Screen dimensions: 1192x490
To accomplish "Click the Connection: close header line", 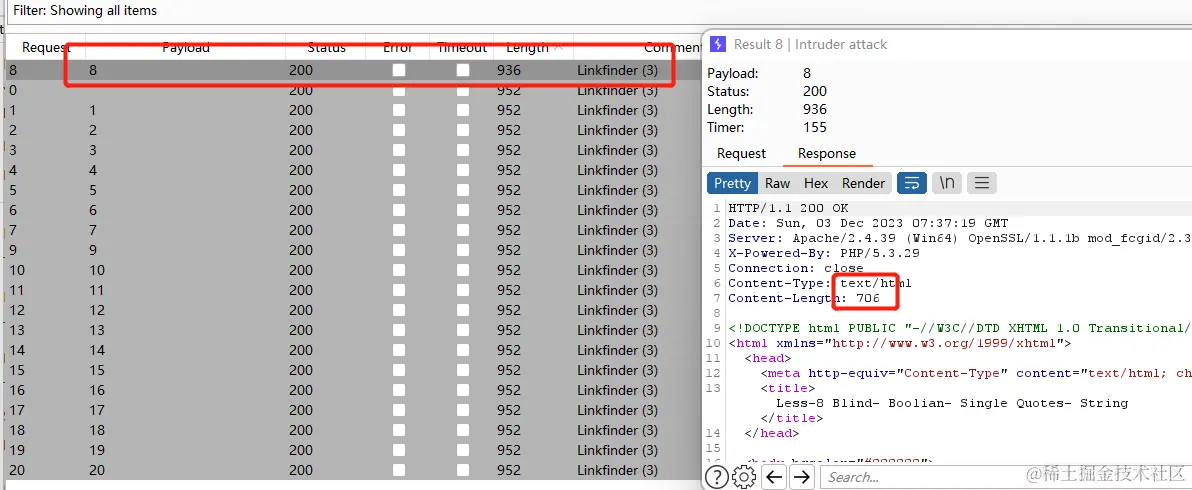I will point(796,268).
